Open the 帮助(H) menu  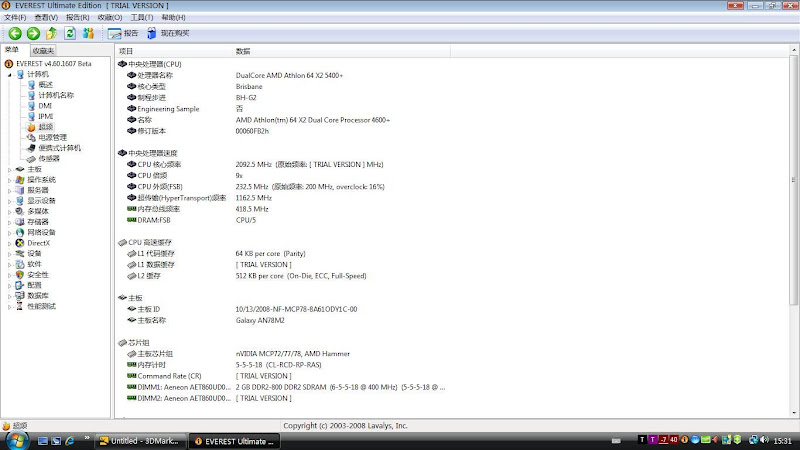click(x=173, y=17)
